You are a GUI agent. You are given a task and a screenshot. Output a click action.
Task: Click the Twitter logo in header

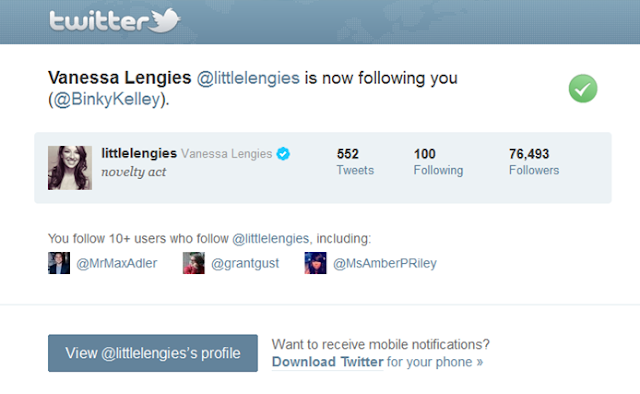tap(115, 20)
